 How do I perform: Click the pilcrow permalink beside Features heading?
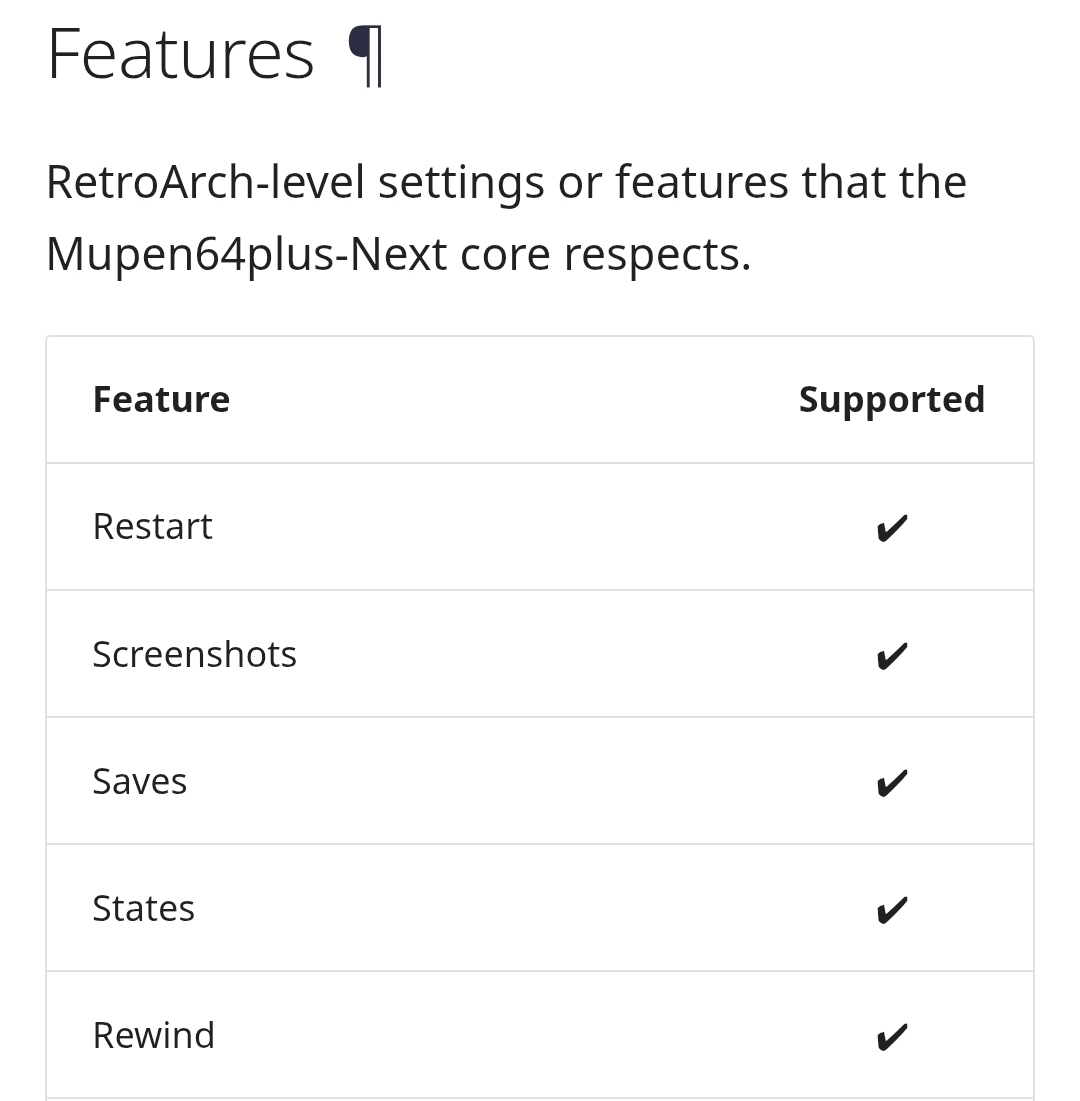click(365, 57)
